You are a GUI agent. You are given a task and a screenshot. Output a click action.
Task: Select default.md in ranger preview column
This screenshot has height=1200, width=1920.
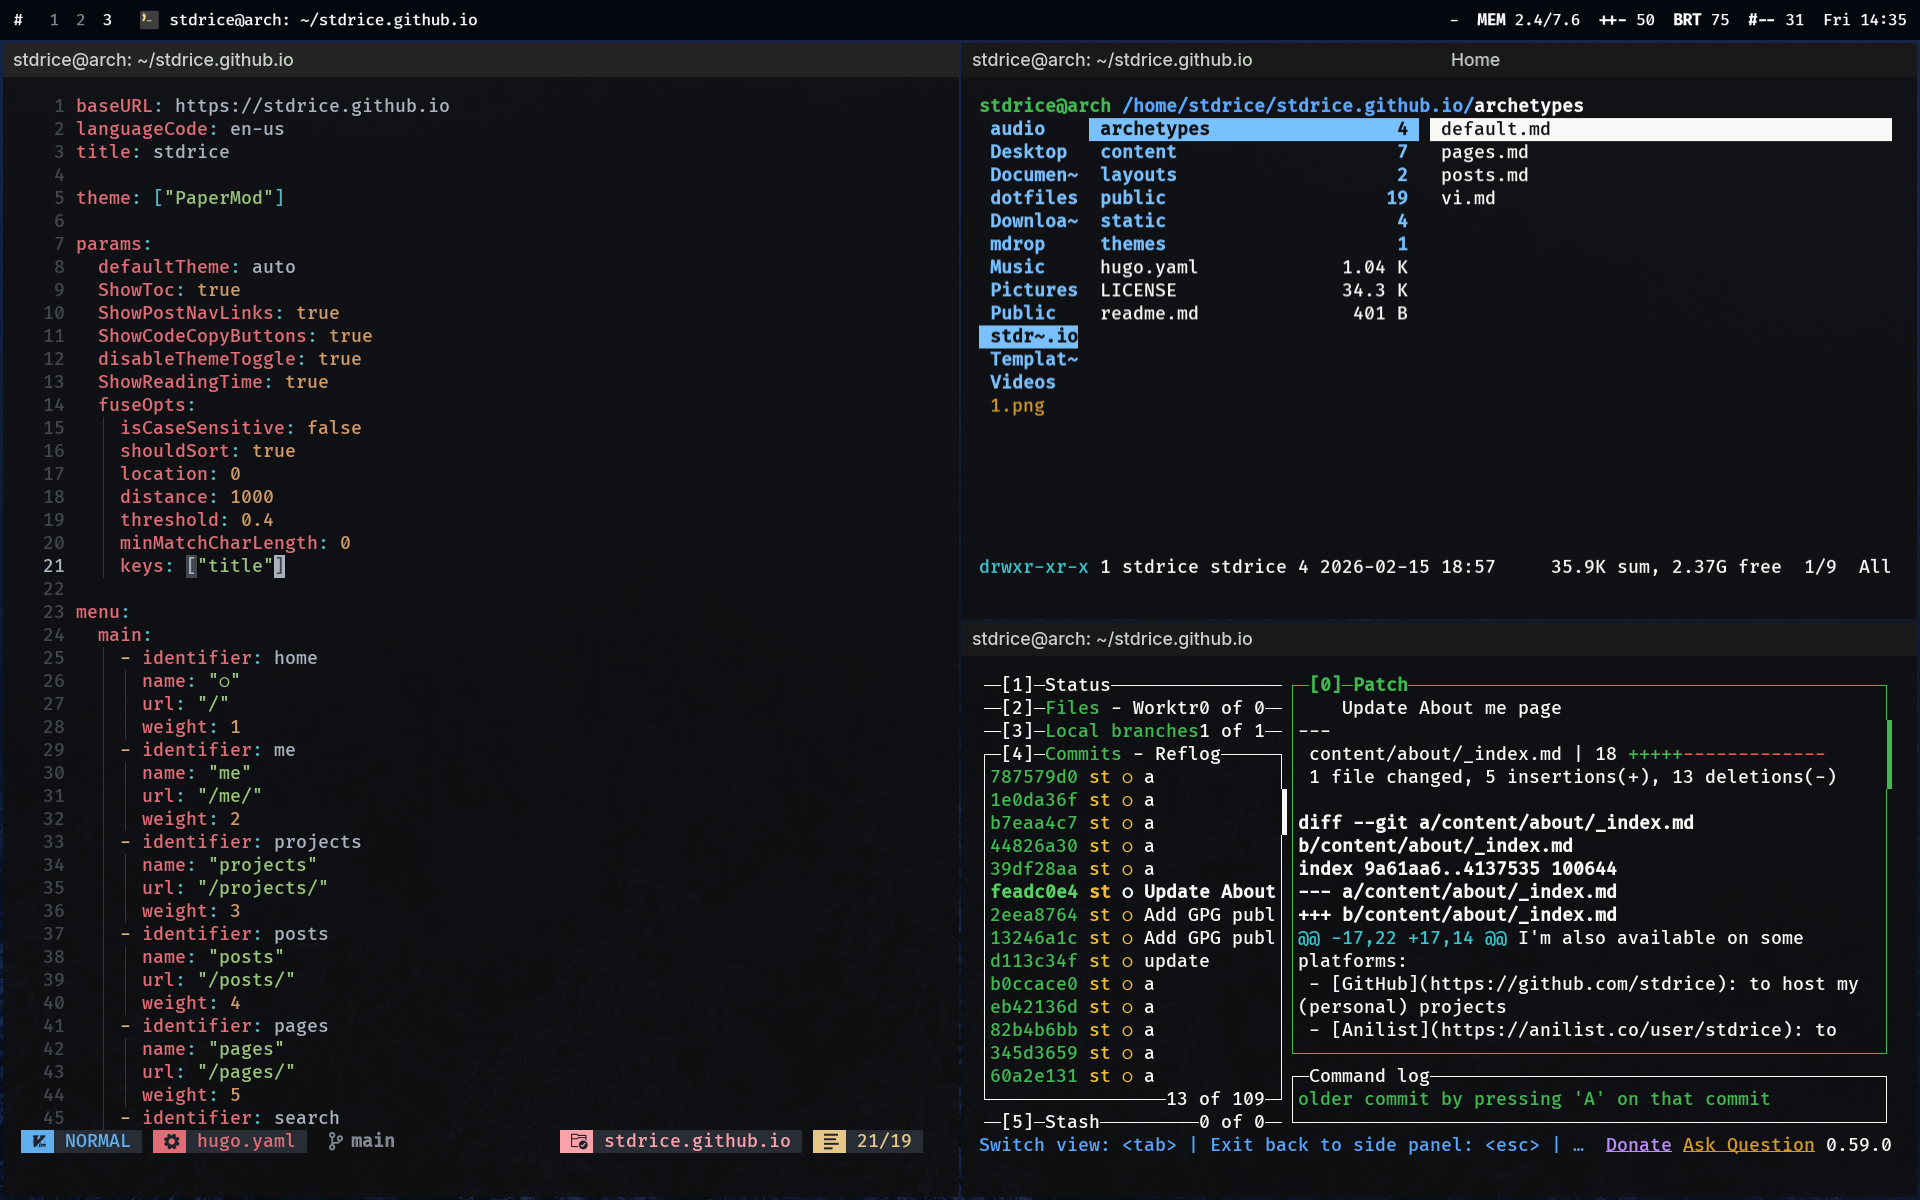[1661, 129]
